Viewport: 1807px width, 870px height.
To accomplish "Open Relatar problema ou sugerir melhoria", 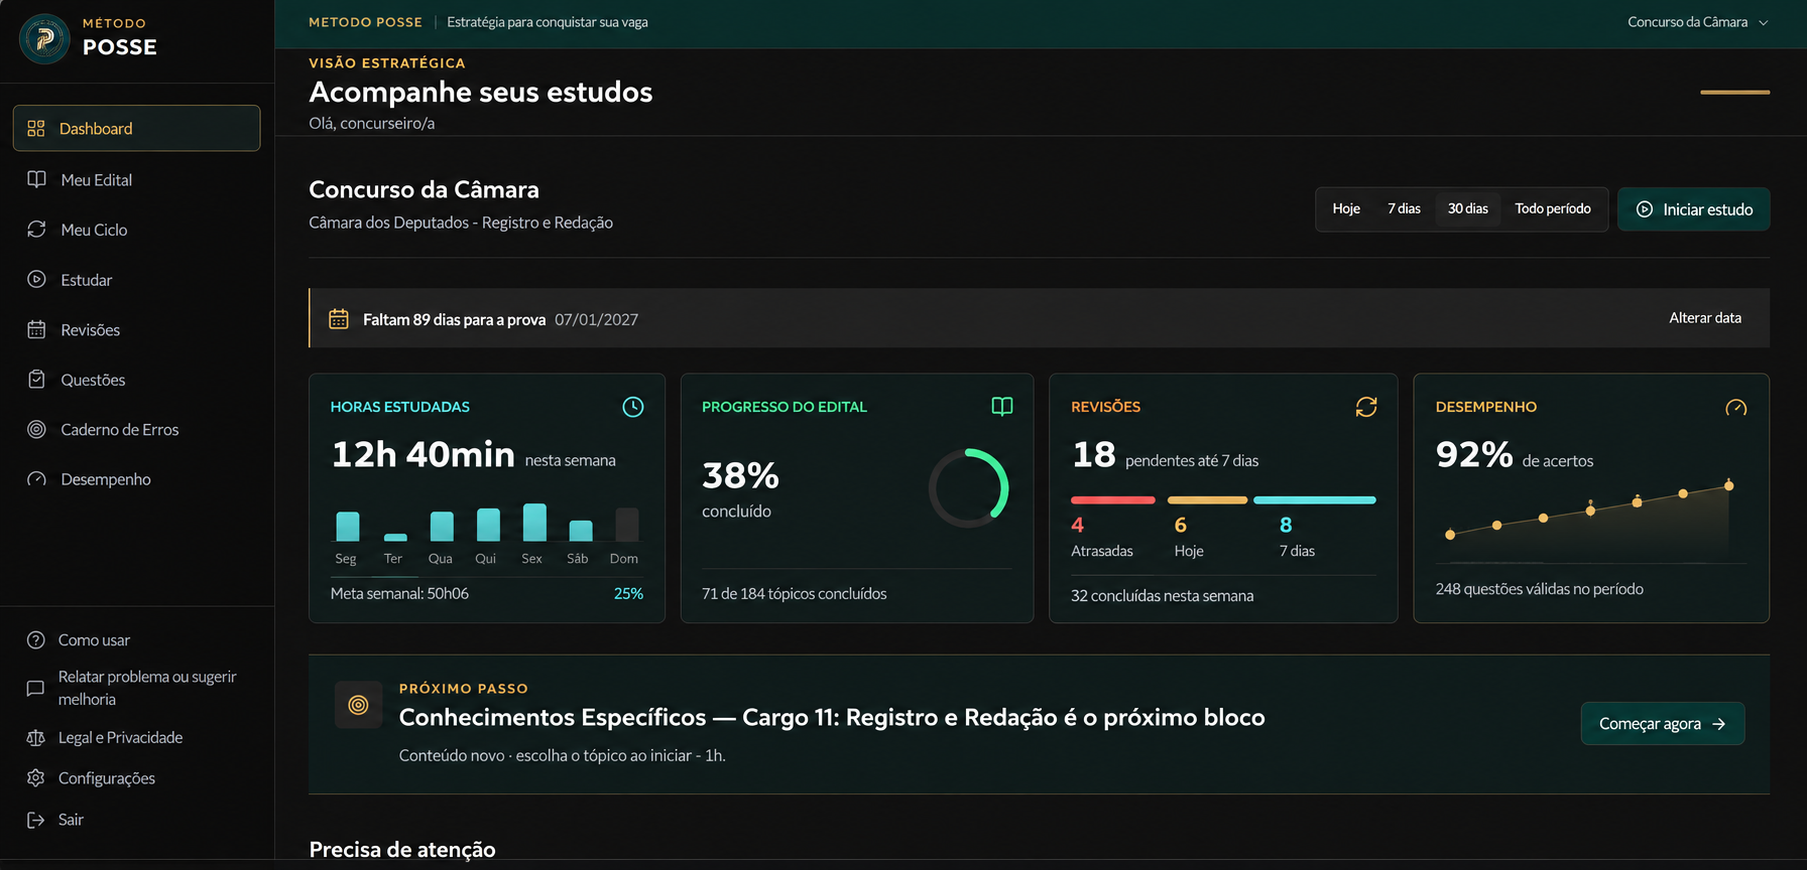I will (x=137, y=688).
